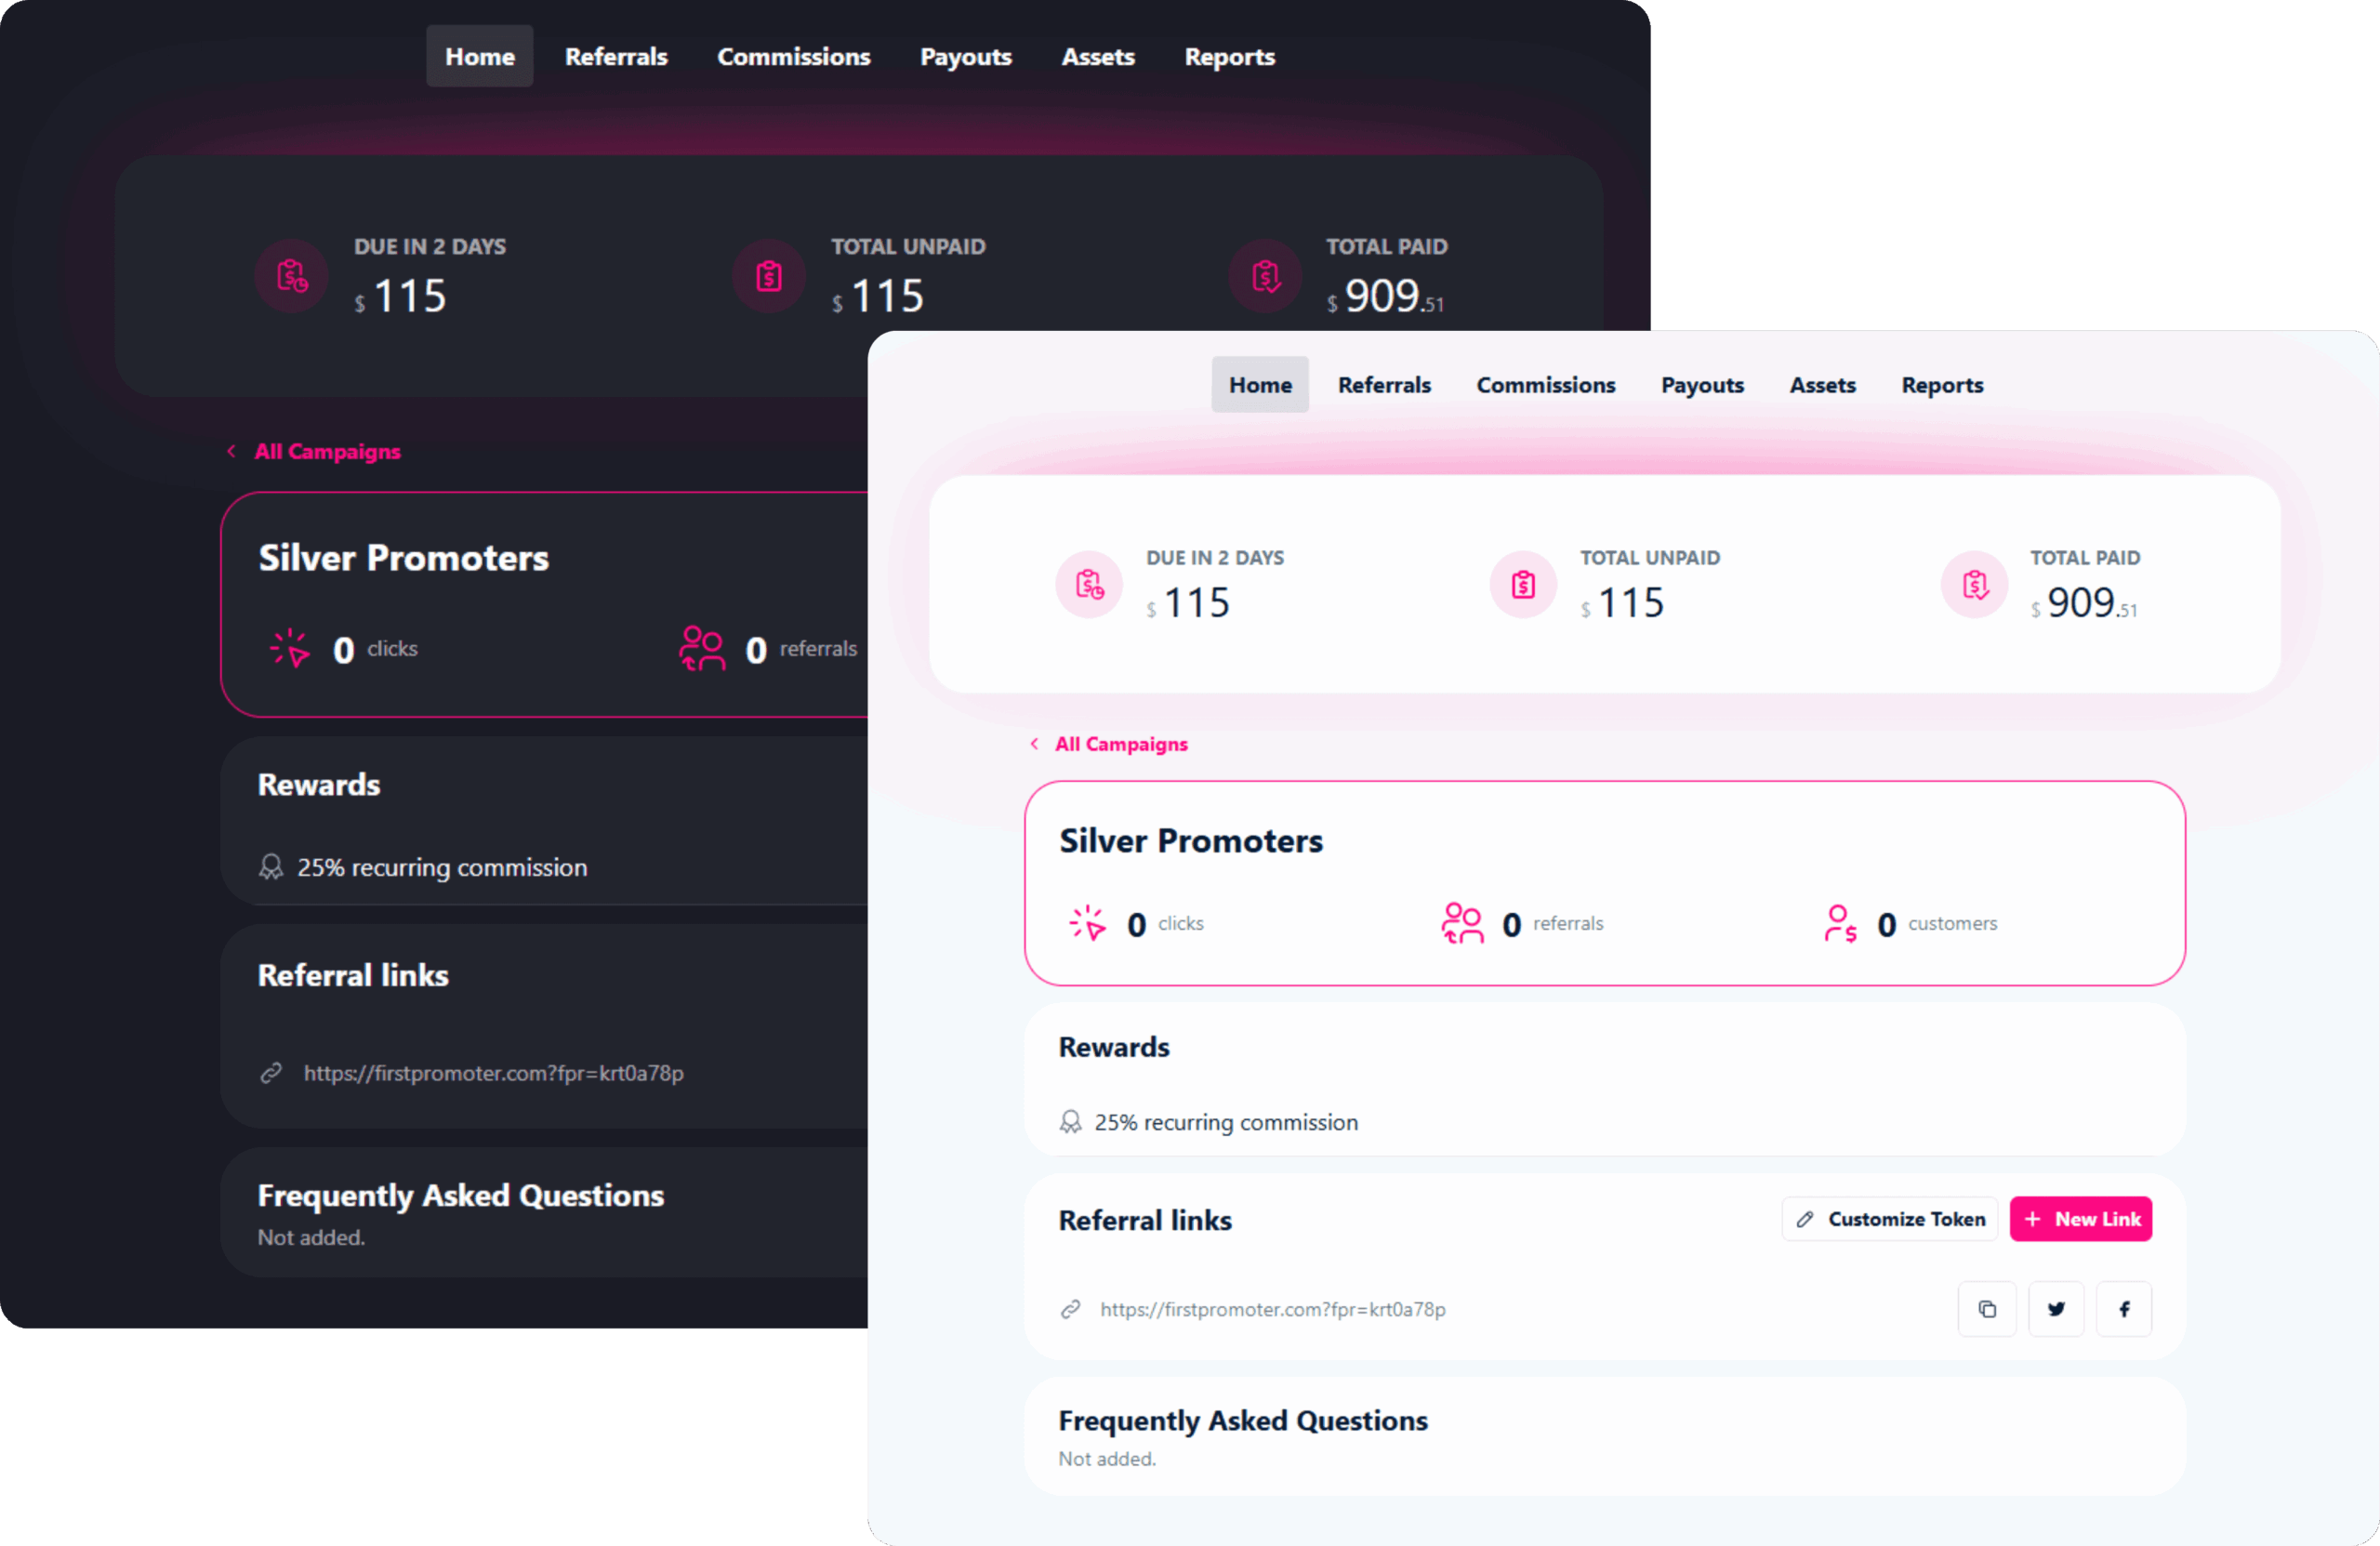Click the New Link button

(2081, 1219)
